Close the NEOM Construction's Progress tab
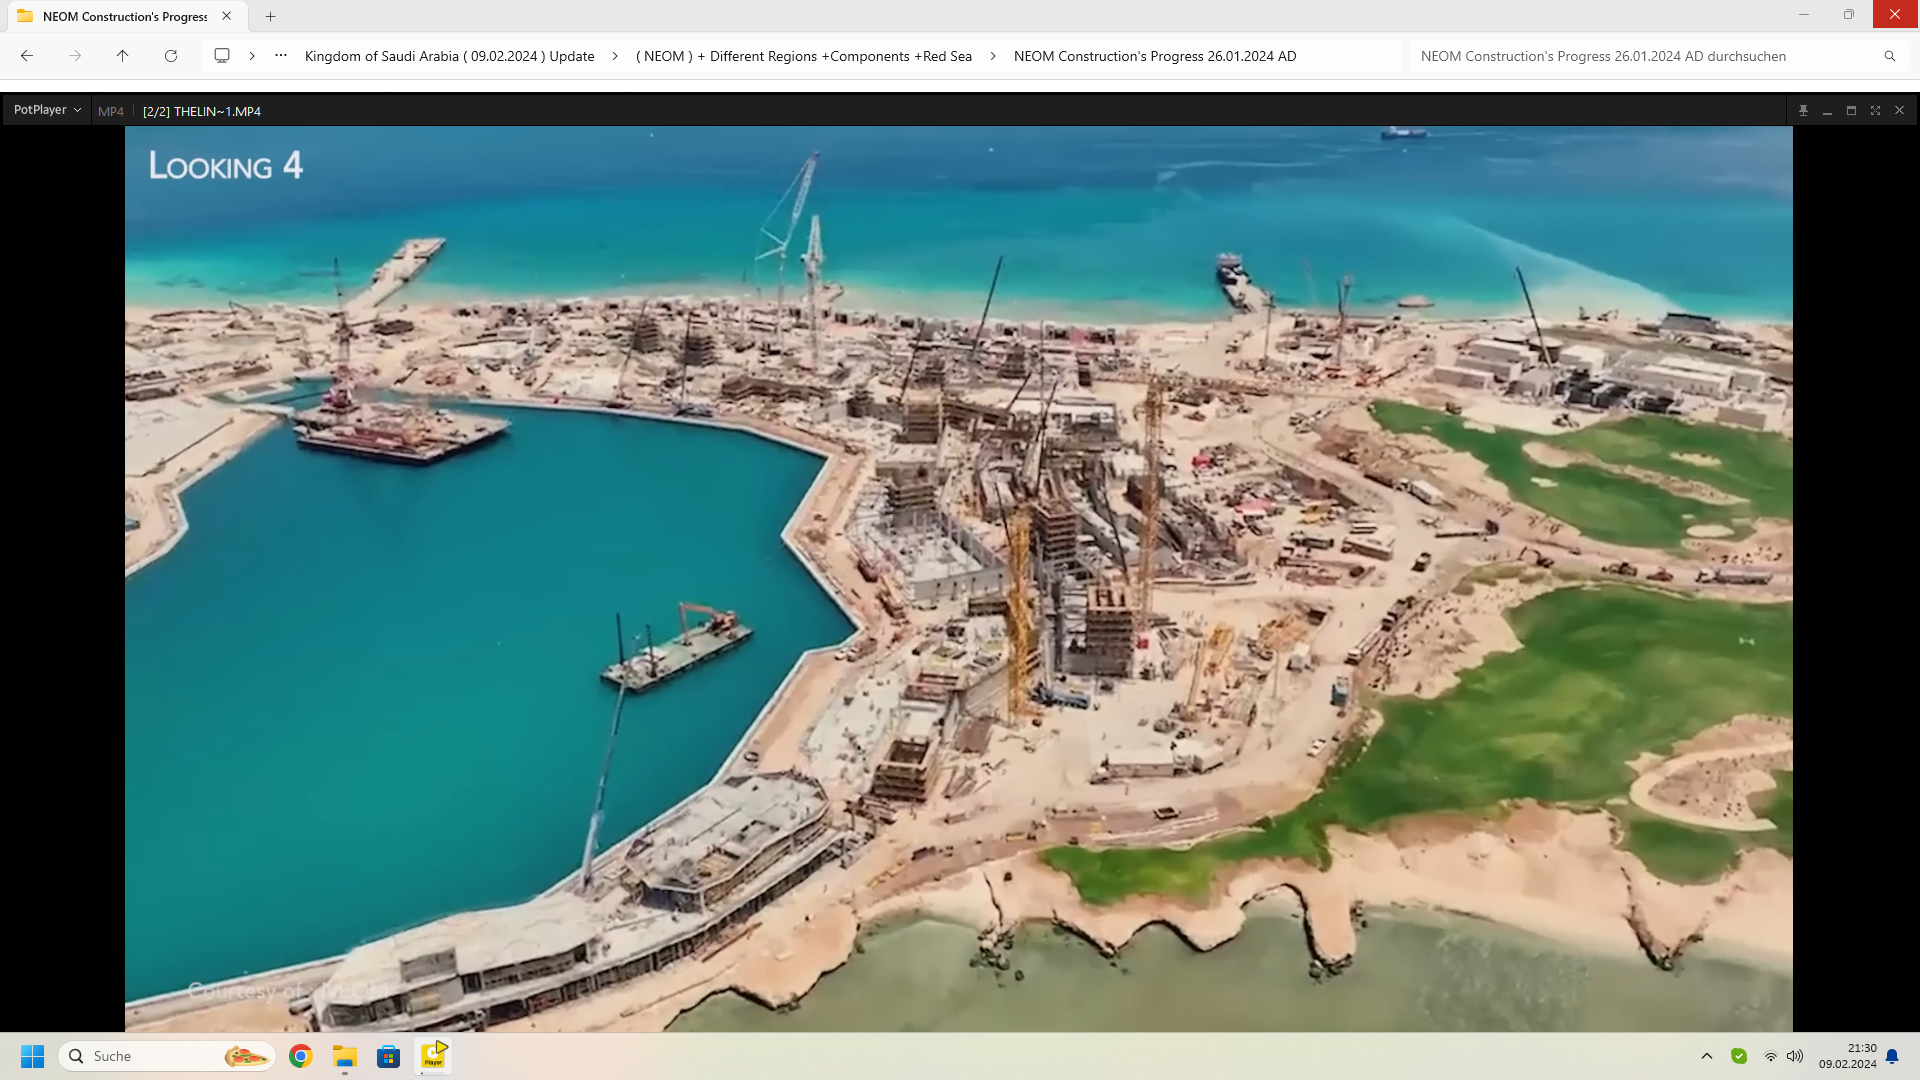This screenshot has height=1080, width=1920. [227, 16]
